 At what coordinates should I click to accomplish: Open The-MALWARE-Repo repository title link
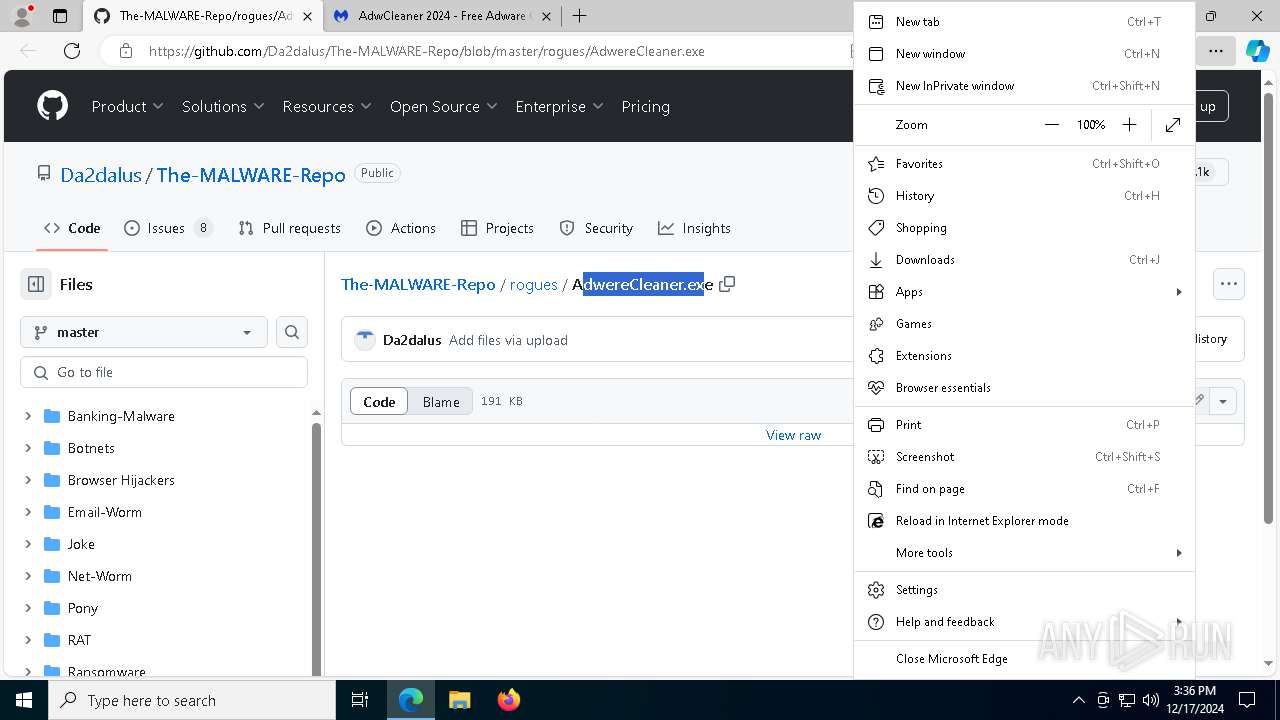(251, 175)
